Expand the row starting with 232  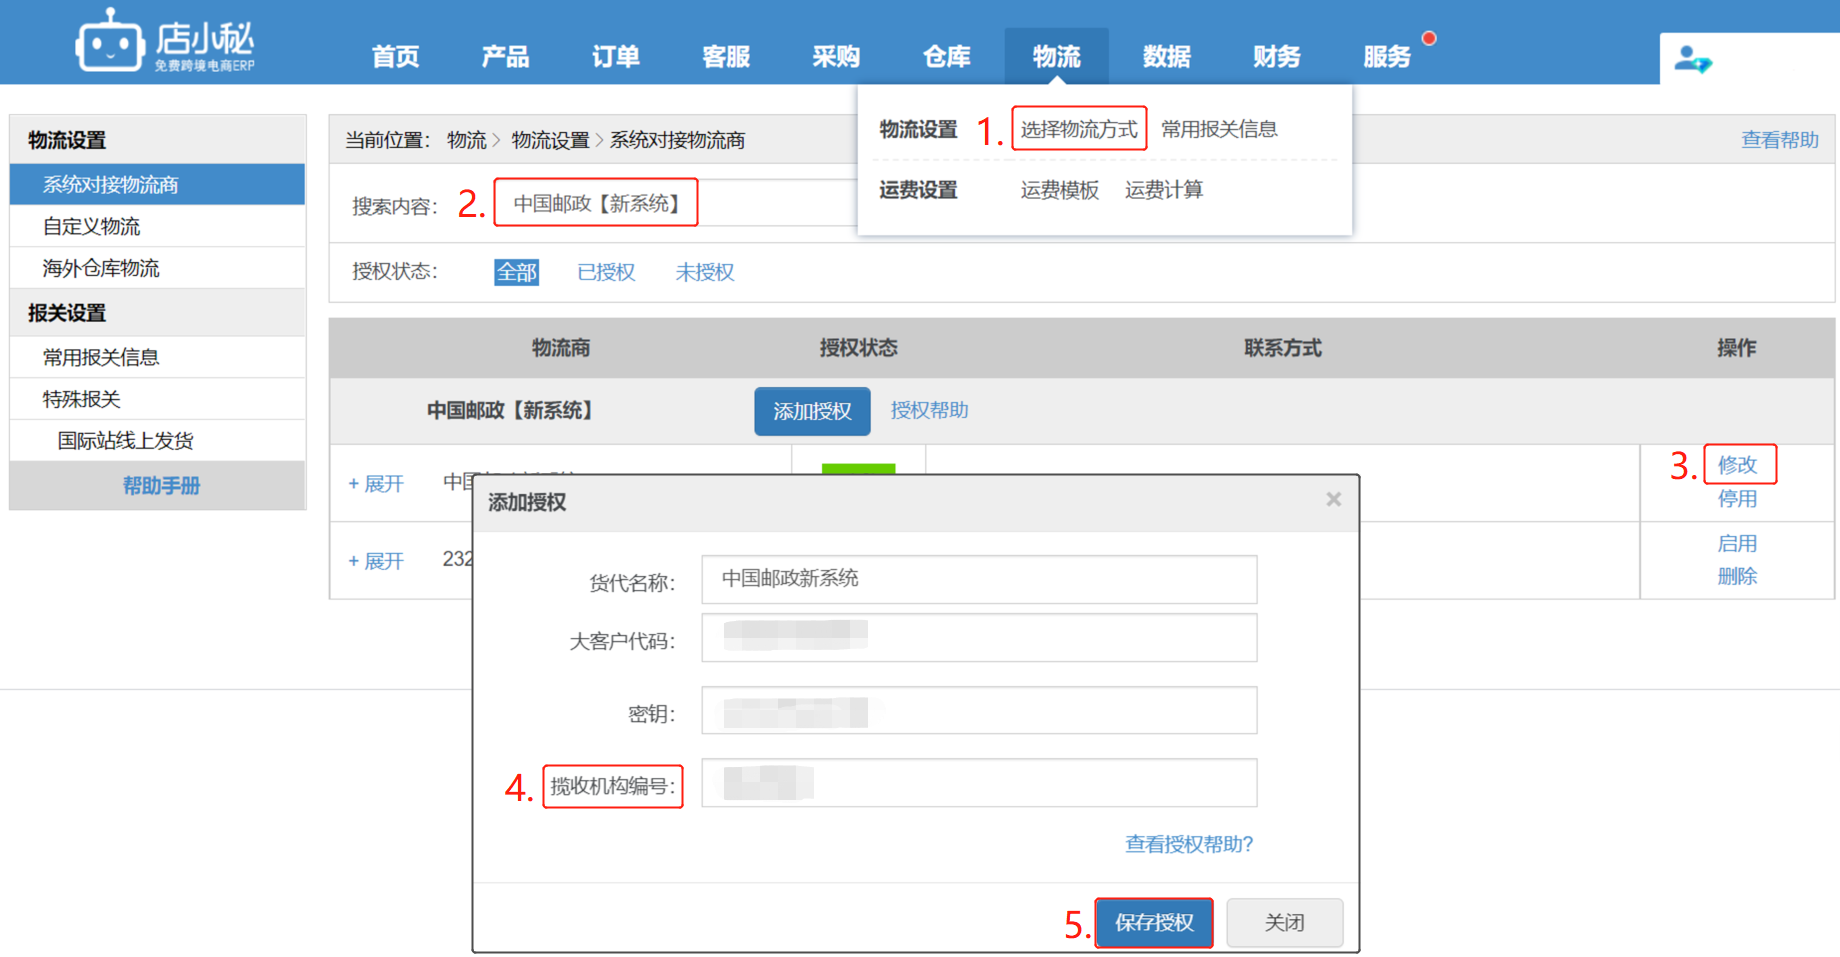376,561
